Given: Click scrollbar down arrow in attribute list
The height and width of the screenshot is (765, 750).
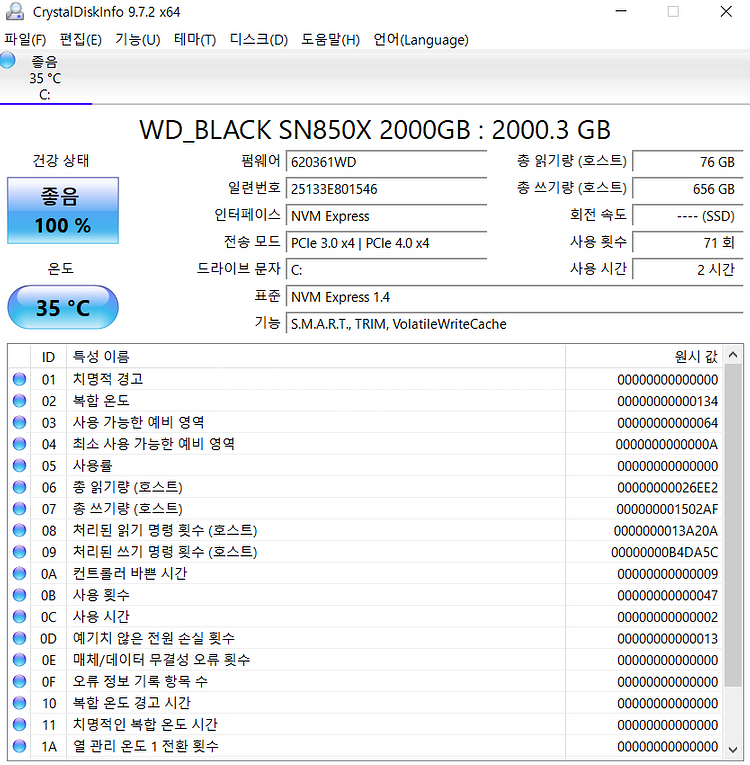Looking at the screenshot, I should [x=734, y=746].
